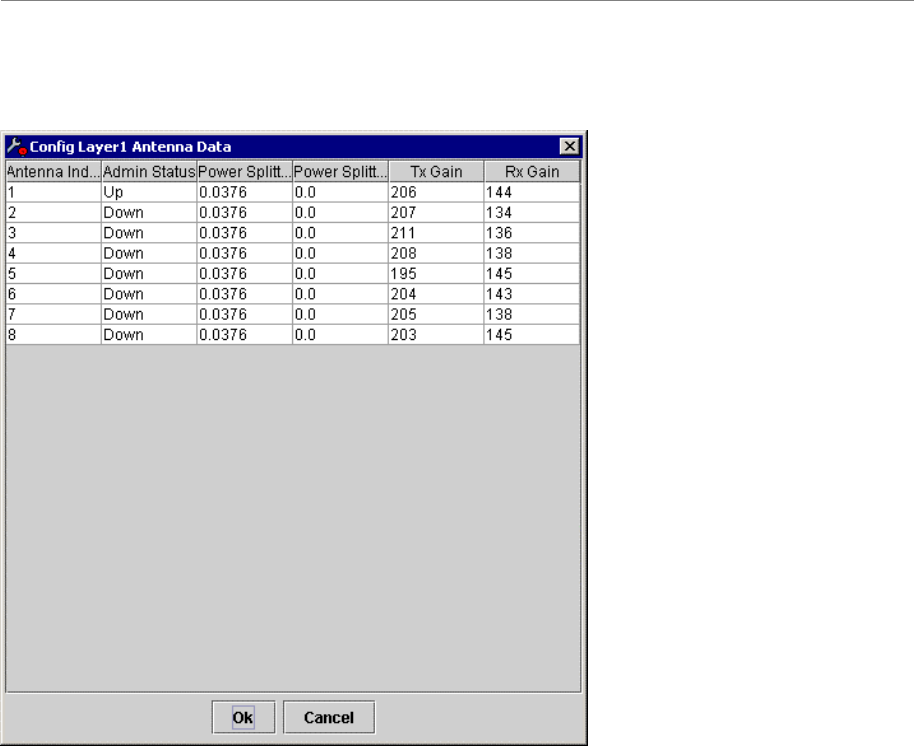Click the Cancel button
The height and width of the screenshot is (746, 914).
click(x=329, y=717)
